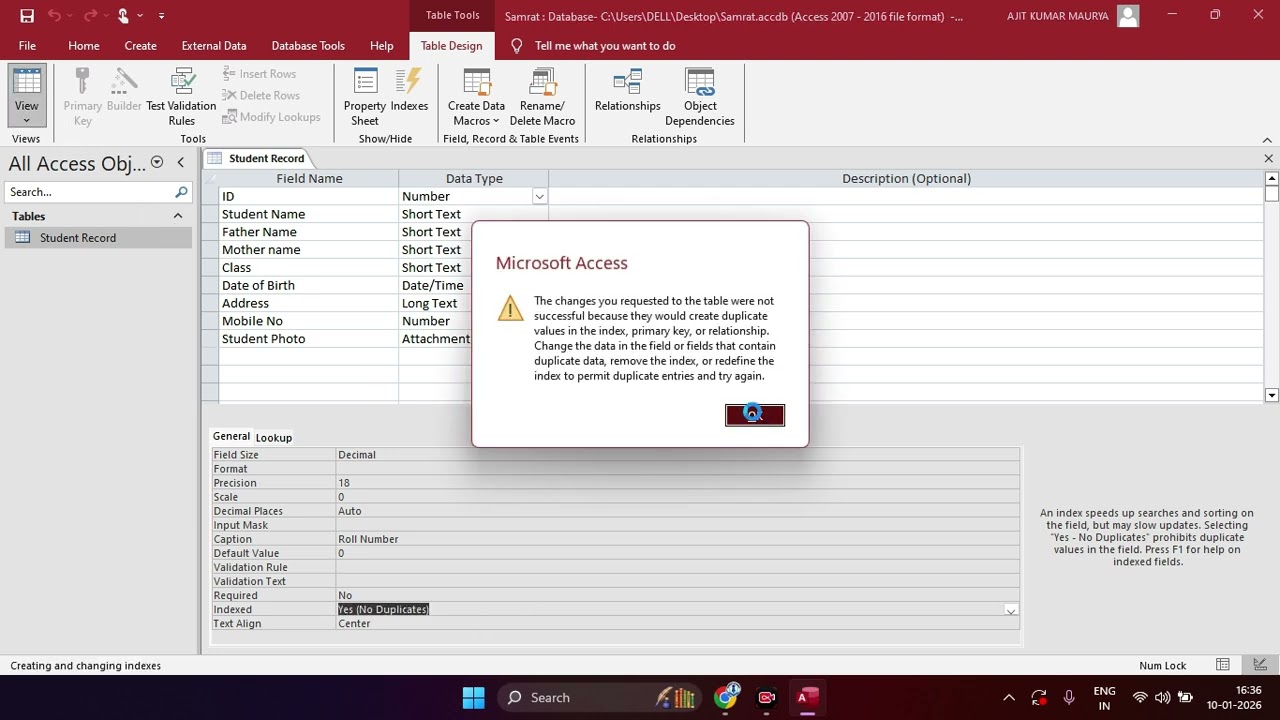Switch to the Home ribbon tab
Viewport: 1280px width, 720px height.
84,45
